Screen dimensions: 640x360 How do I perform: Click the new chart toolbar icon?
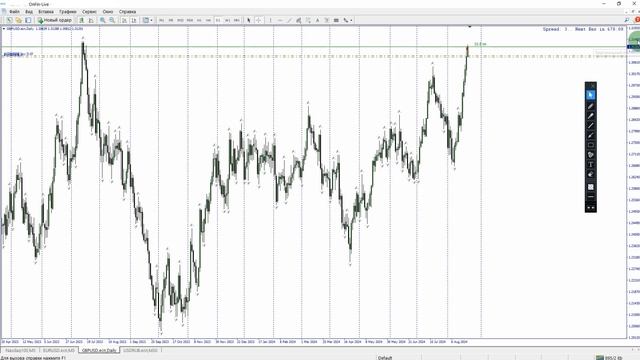click(9, 20)
